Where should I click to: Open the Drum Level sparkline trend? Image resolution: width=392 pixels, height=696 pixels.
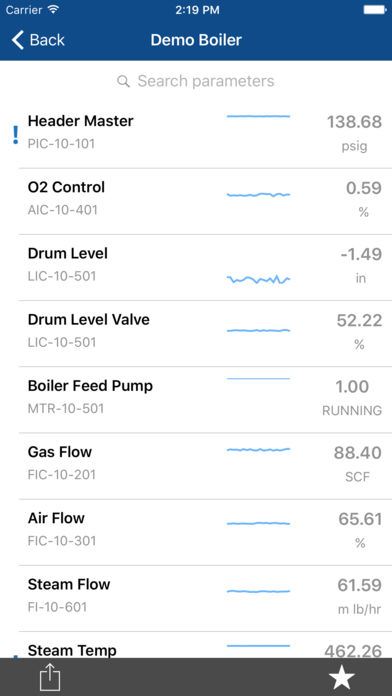(258, 279)
